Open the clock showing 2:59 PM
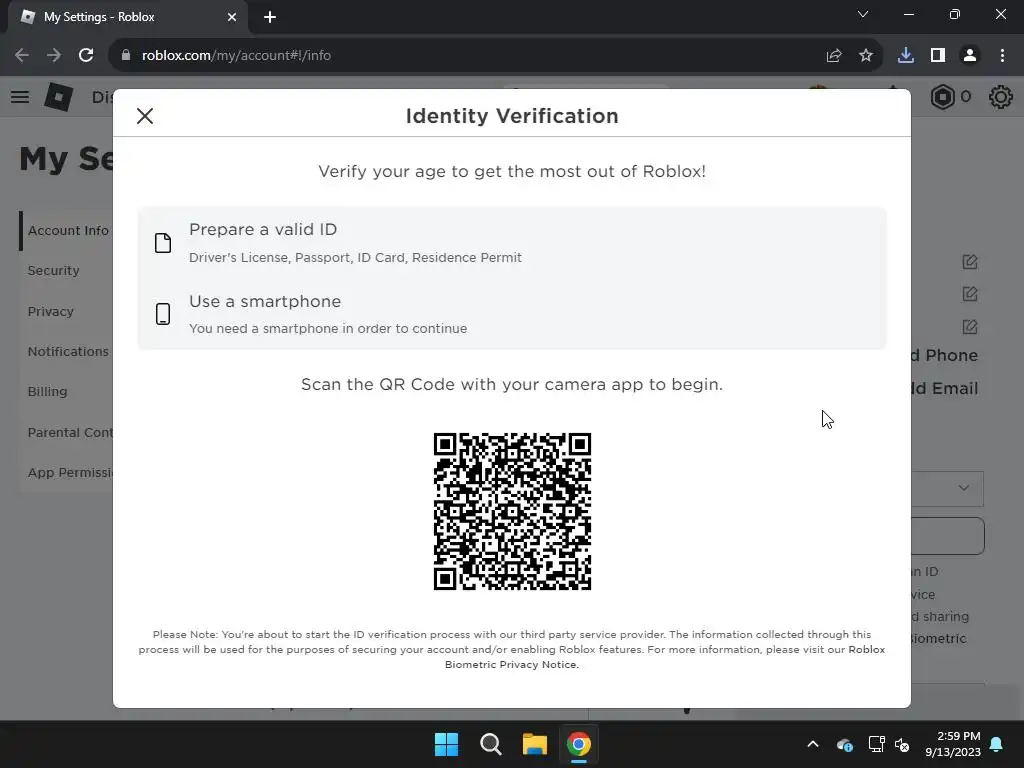Screen dimensions: 1024x768 (x=953, y=744)
